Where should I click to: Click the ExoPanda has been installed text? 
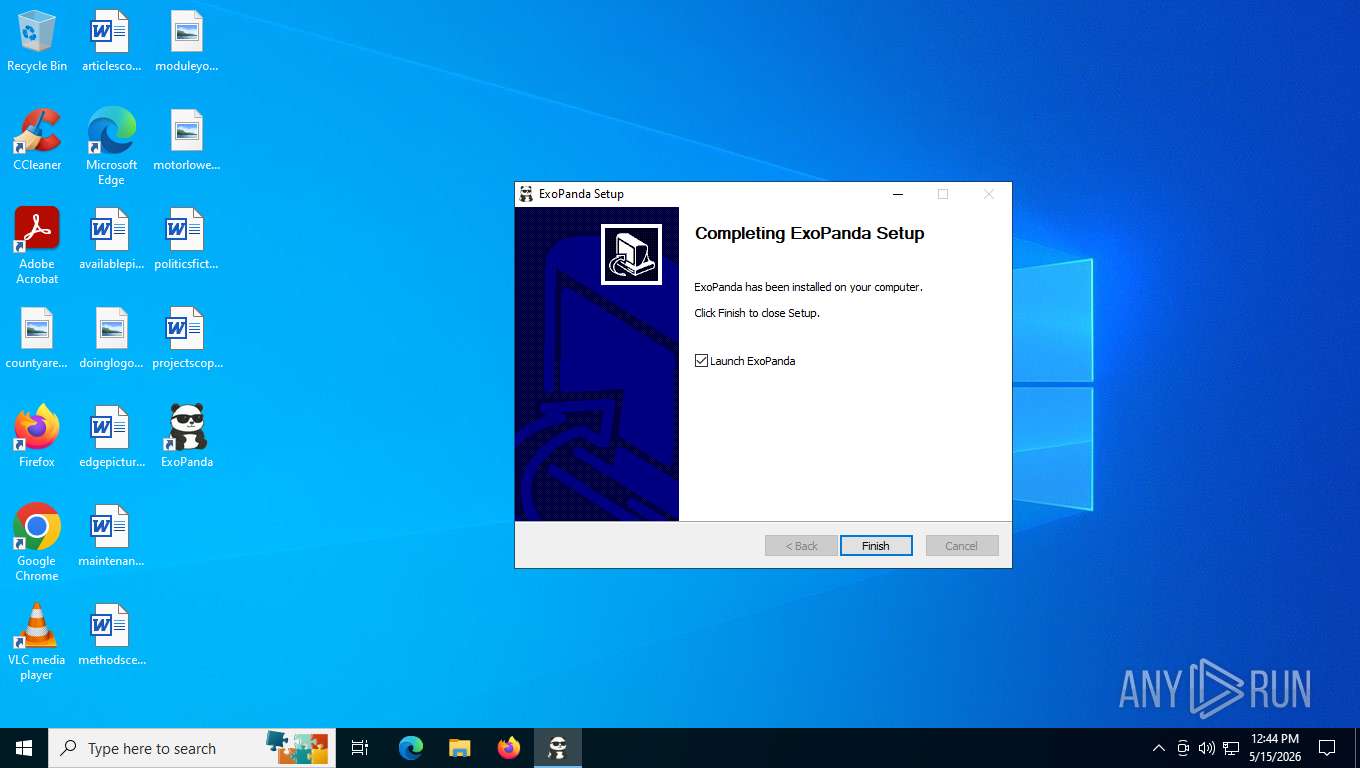808,287
